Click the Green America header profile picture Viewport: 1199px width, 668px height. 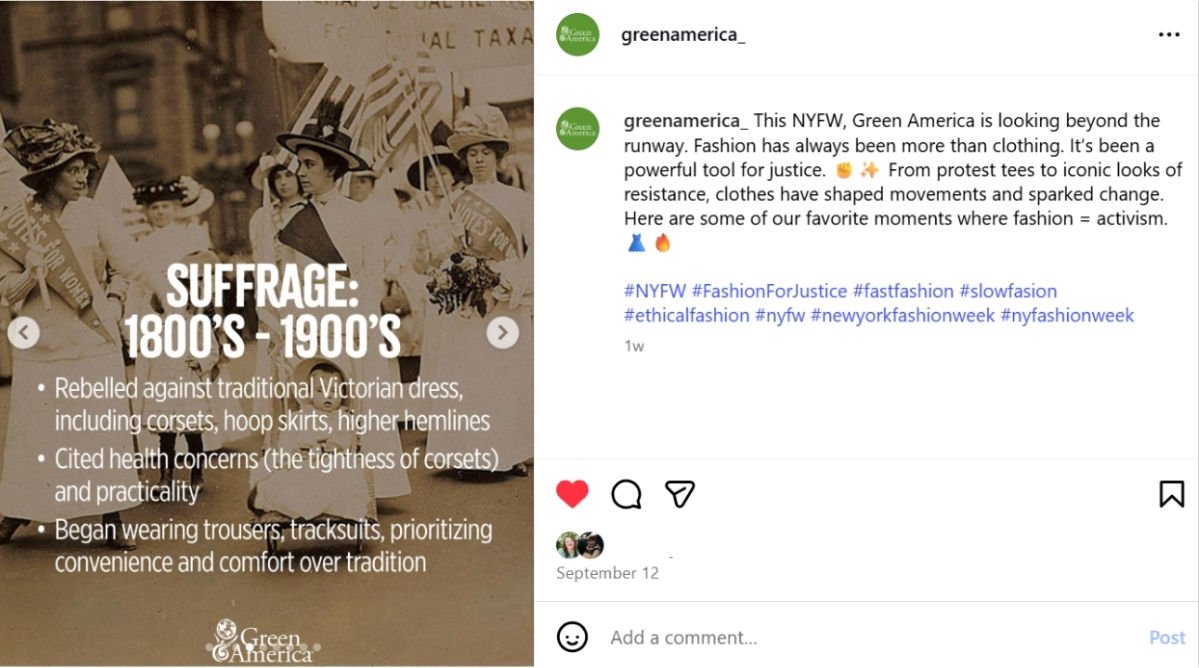pos(577,35)
